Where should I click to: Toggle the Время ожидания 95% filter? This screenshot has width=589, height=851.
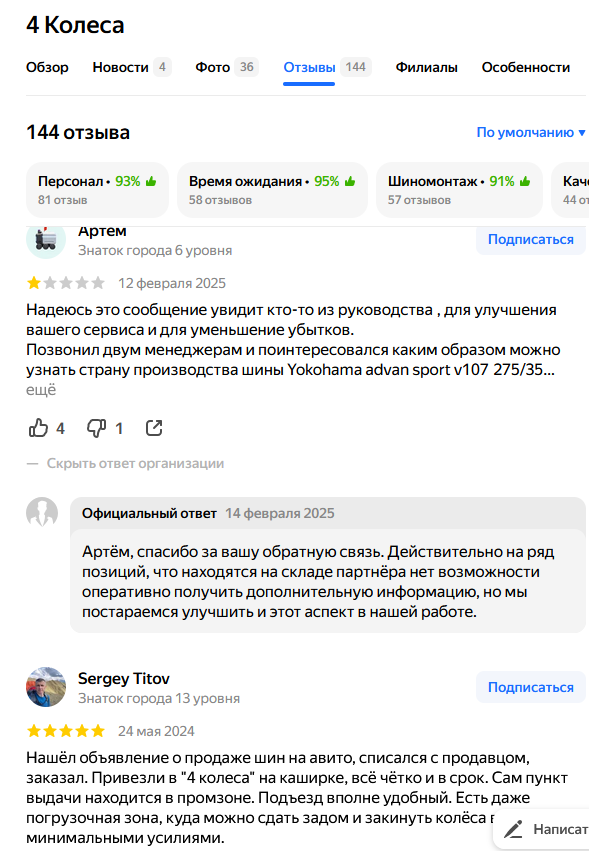[x=271, y=188]
